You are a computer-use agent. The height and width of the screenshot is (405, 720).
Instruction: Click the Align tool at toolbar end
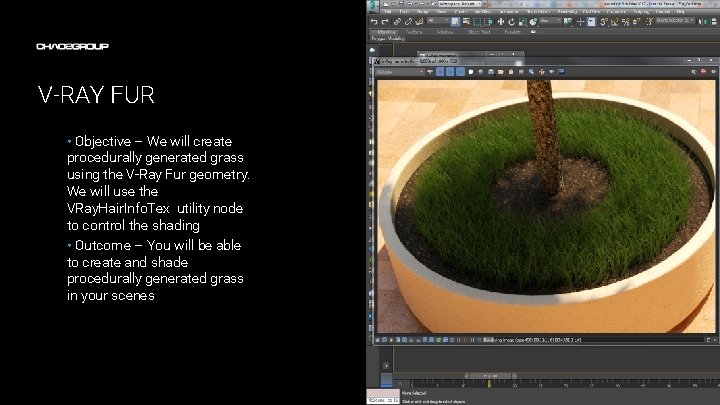tap(714, 22)
